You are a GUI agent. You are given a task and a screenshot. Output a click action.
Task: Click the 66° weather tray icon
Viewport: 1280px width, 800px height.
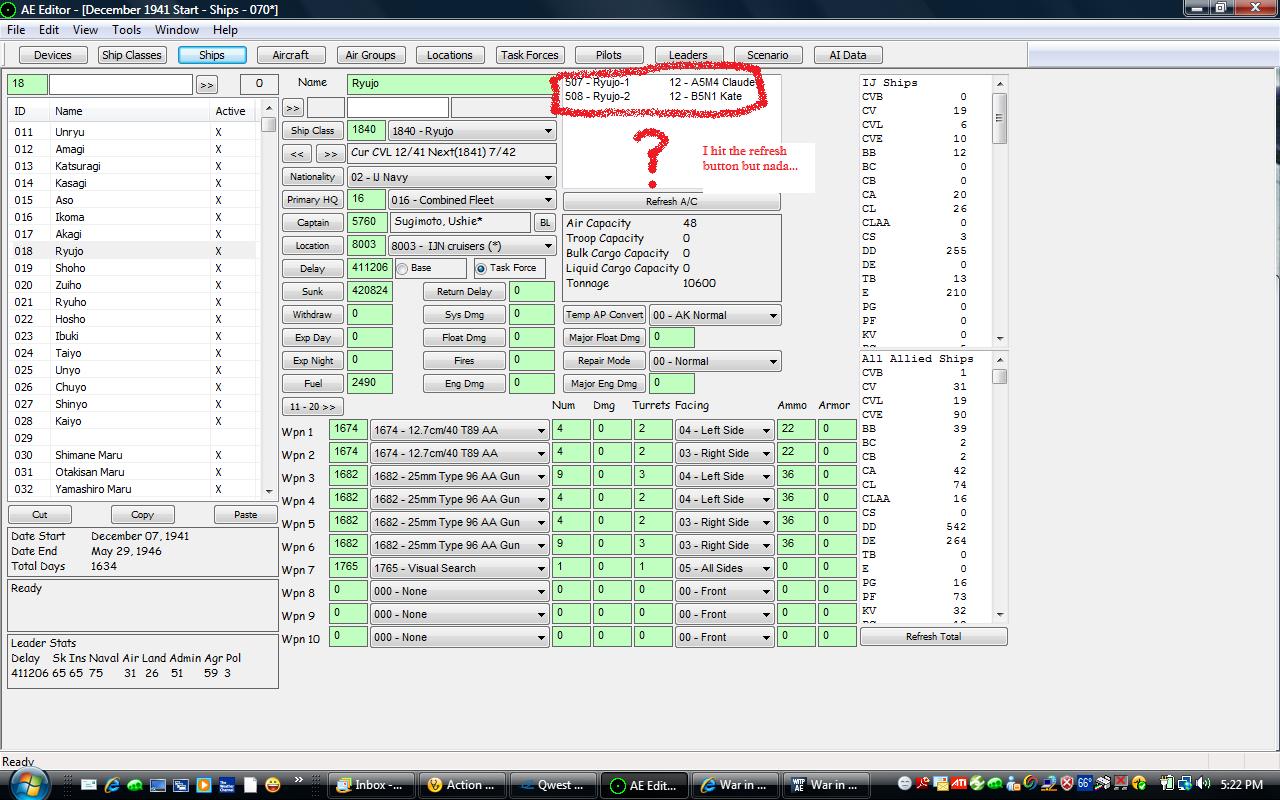[1084, 784]
